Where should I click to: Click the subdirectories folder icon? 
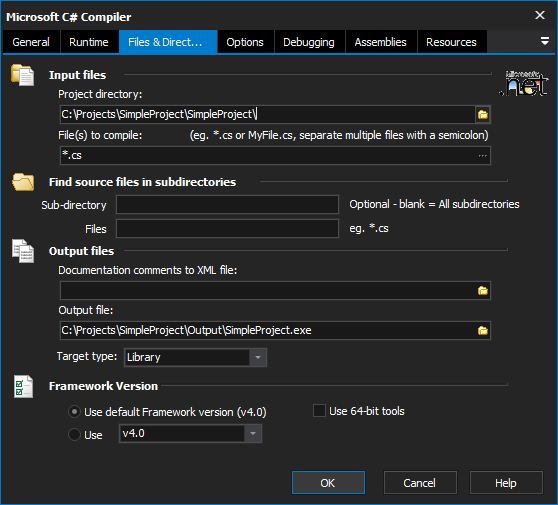[x=23, y=182]
